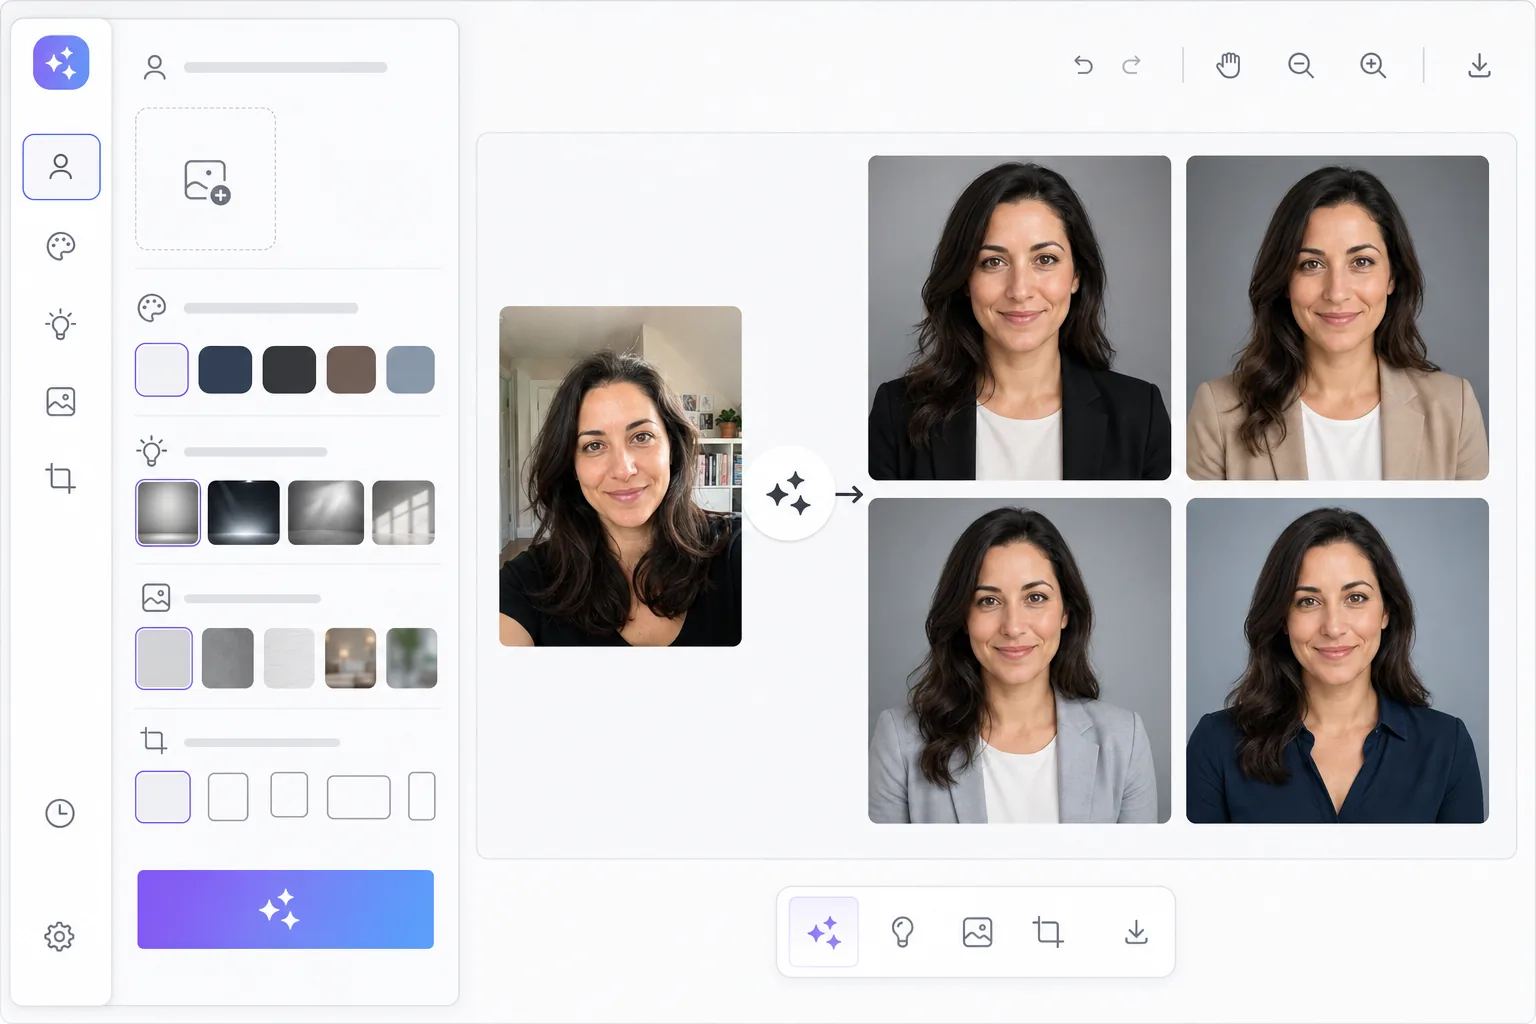Click the sparkle tool in bottom toolbar
1536x1024 pixels.
pyautogui.click(x=824, y=932)
